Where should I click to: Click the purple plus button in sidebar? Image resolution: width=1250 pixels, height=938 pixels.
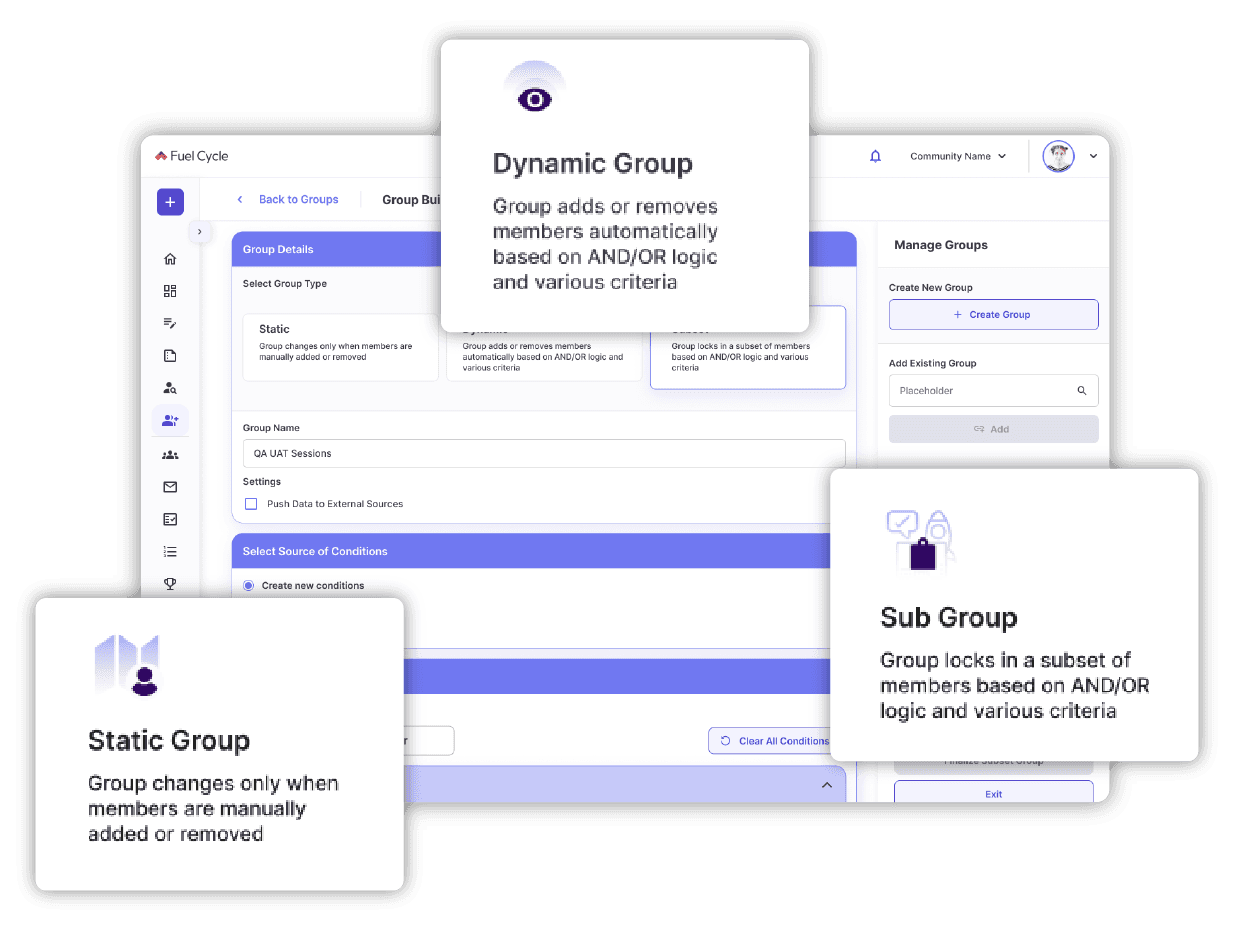170,202
